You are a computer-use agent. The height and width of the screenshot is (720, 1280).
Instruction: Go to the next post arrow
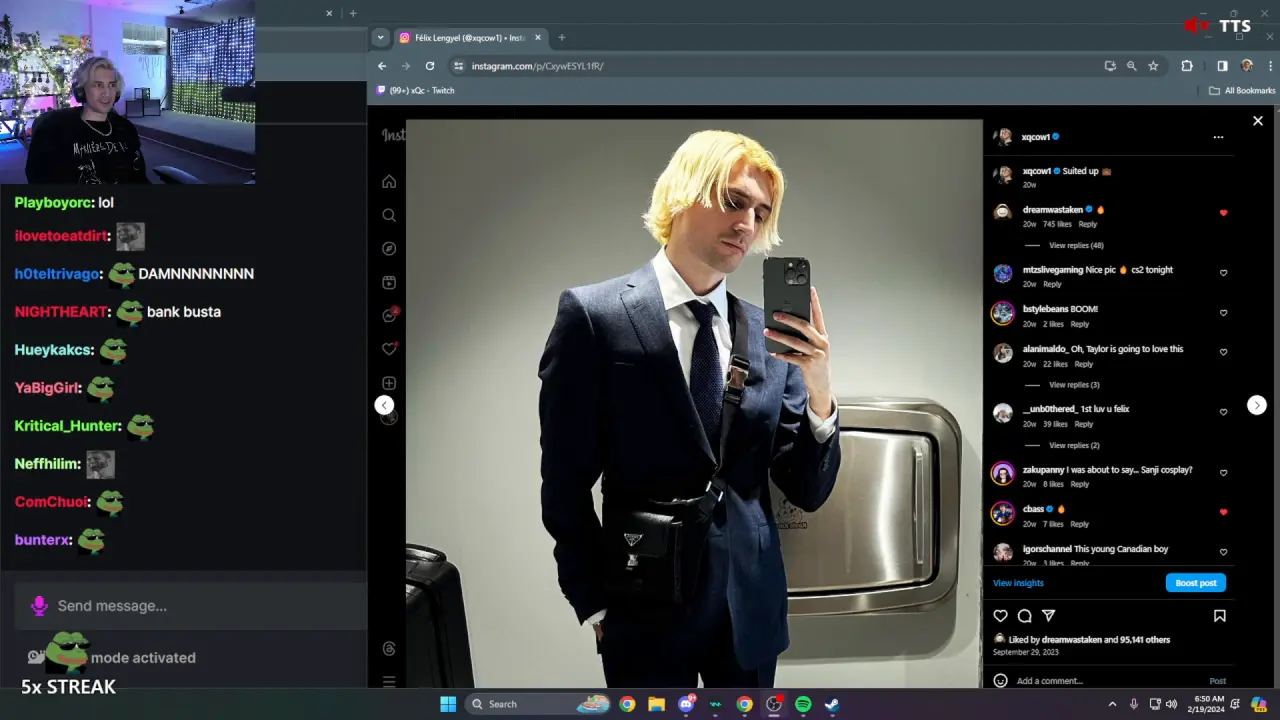pyautogui.click(x=1257, y=405)
